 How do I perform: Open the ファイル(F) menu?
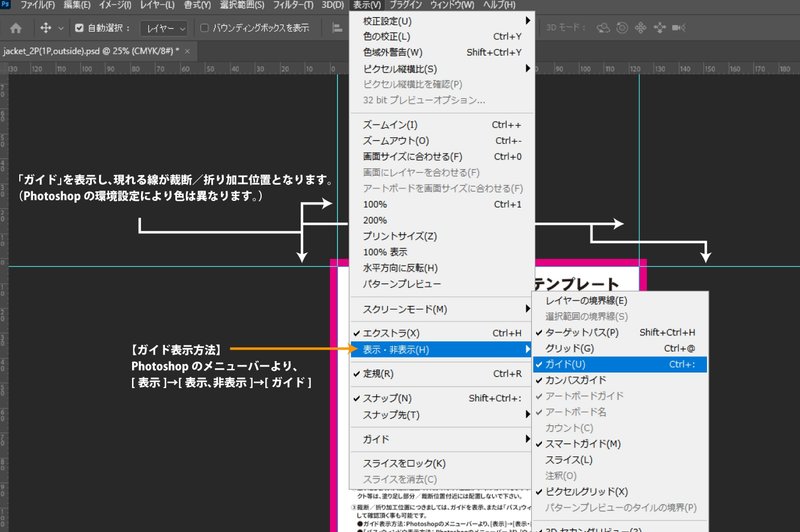click(37, 5)
